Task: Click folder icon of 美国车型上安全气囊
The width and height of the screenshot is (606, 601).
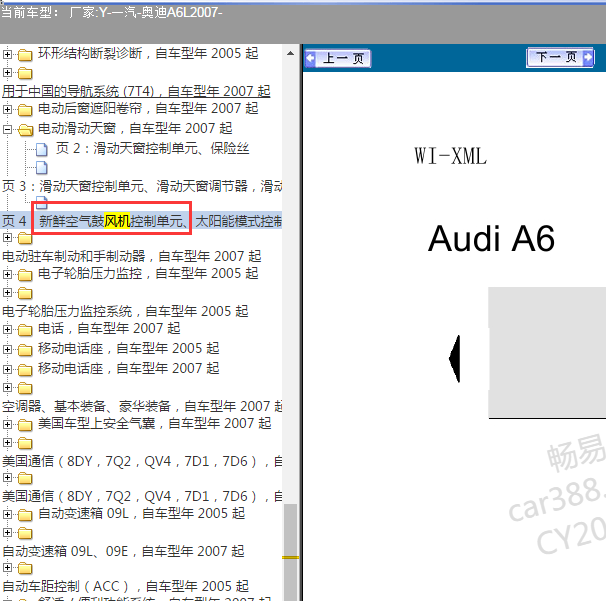Action: (x=25, y=425)
